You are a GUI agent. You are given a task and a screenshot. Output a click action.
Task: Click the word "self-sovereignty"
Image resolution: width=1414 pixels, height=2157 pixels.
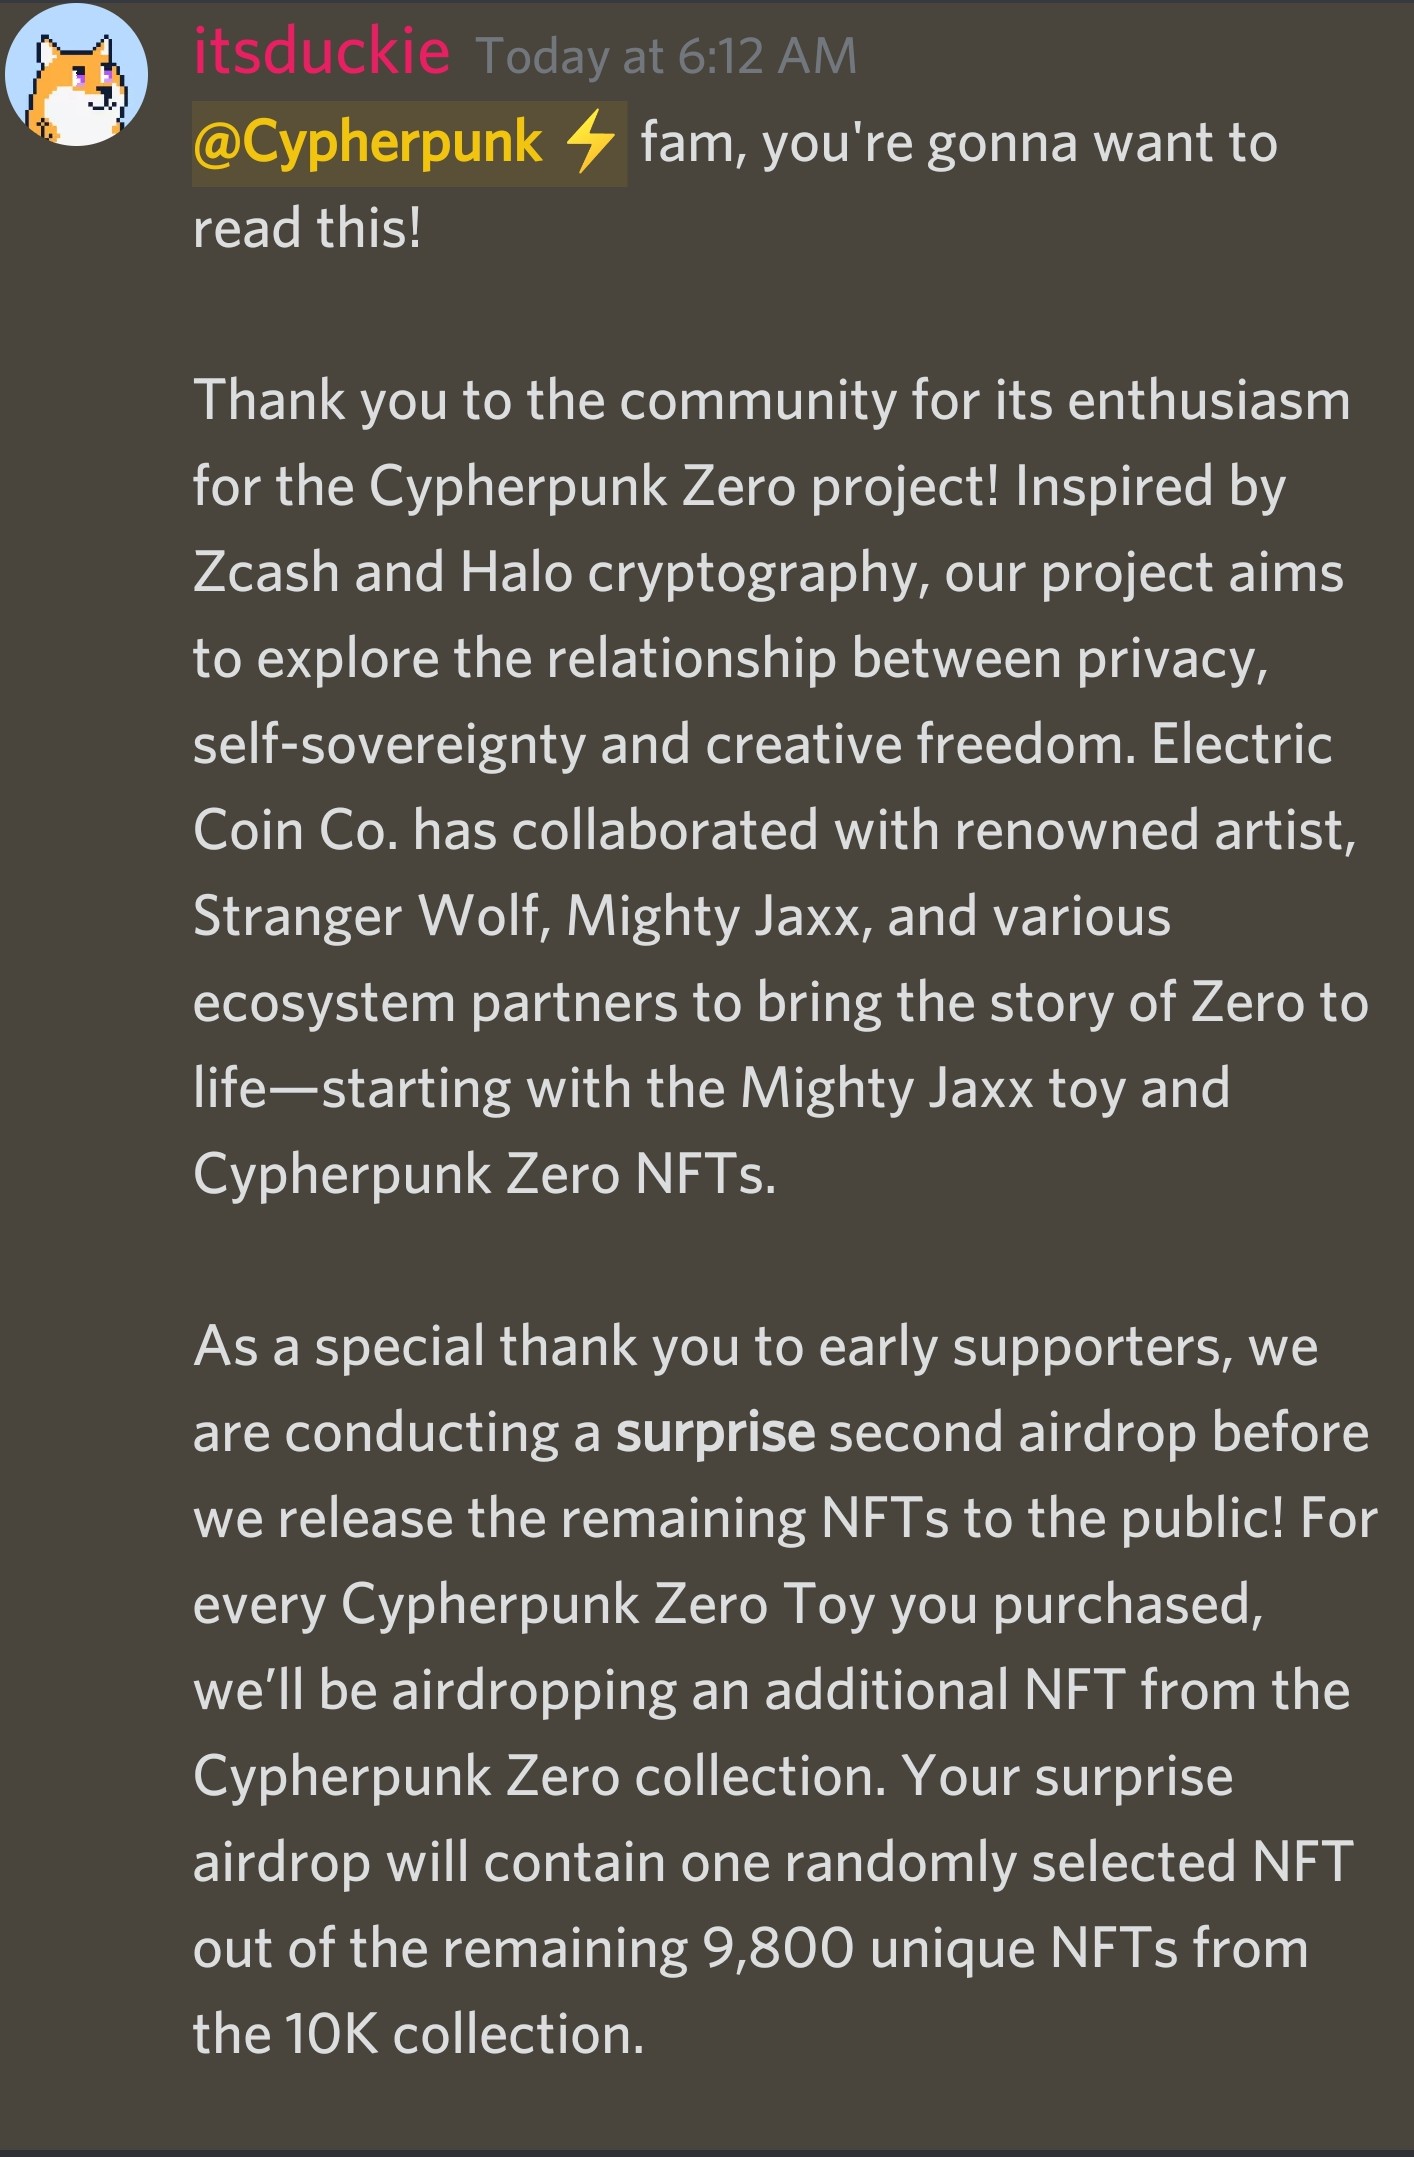[x=389, y=746]
